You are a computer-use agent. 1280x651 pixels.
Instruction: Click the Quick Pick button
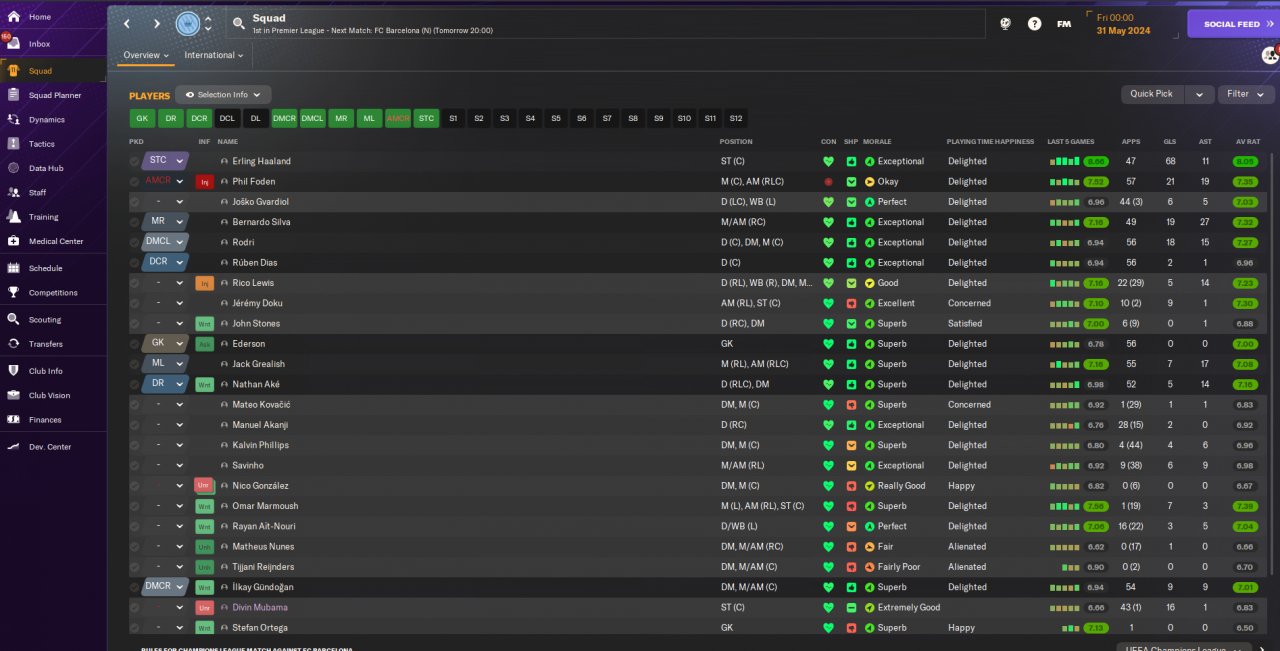point(1152,94)
